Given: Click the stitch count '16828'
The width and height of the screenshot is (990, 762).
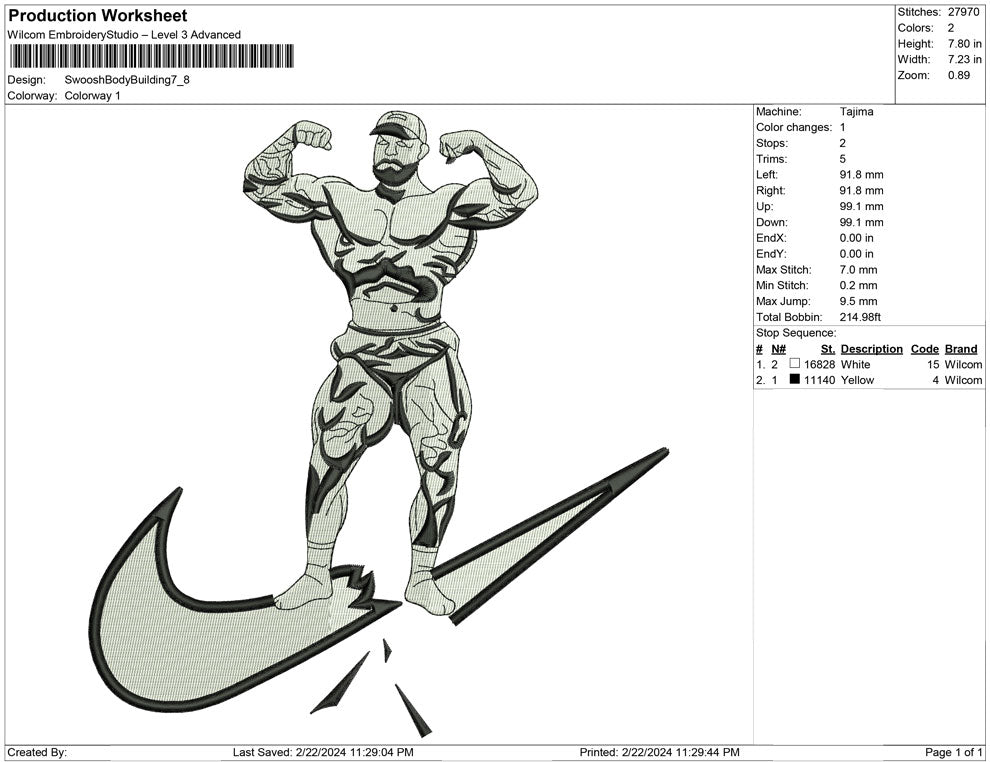Looking at the screenshot, I should pos(820,364).
